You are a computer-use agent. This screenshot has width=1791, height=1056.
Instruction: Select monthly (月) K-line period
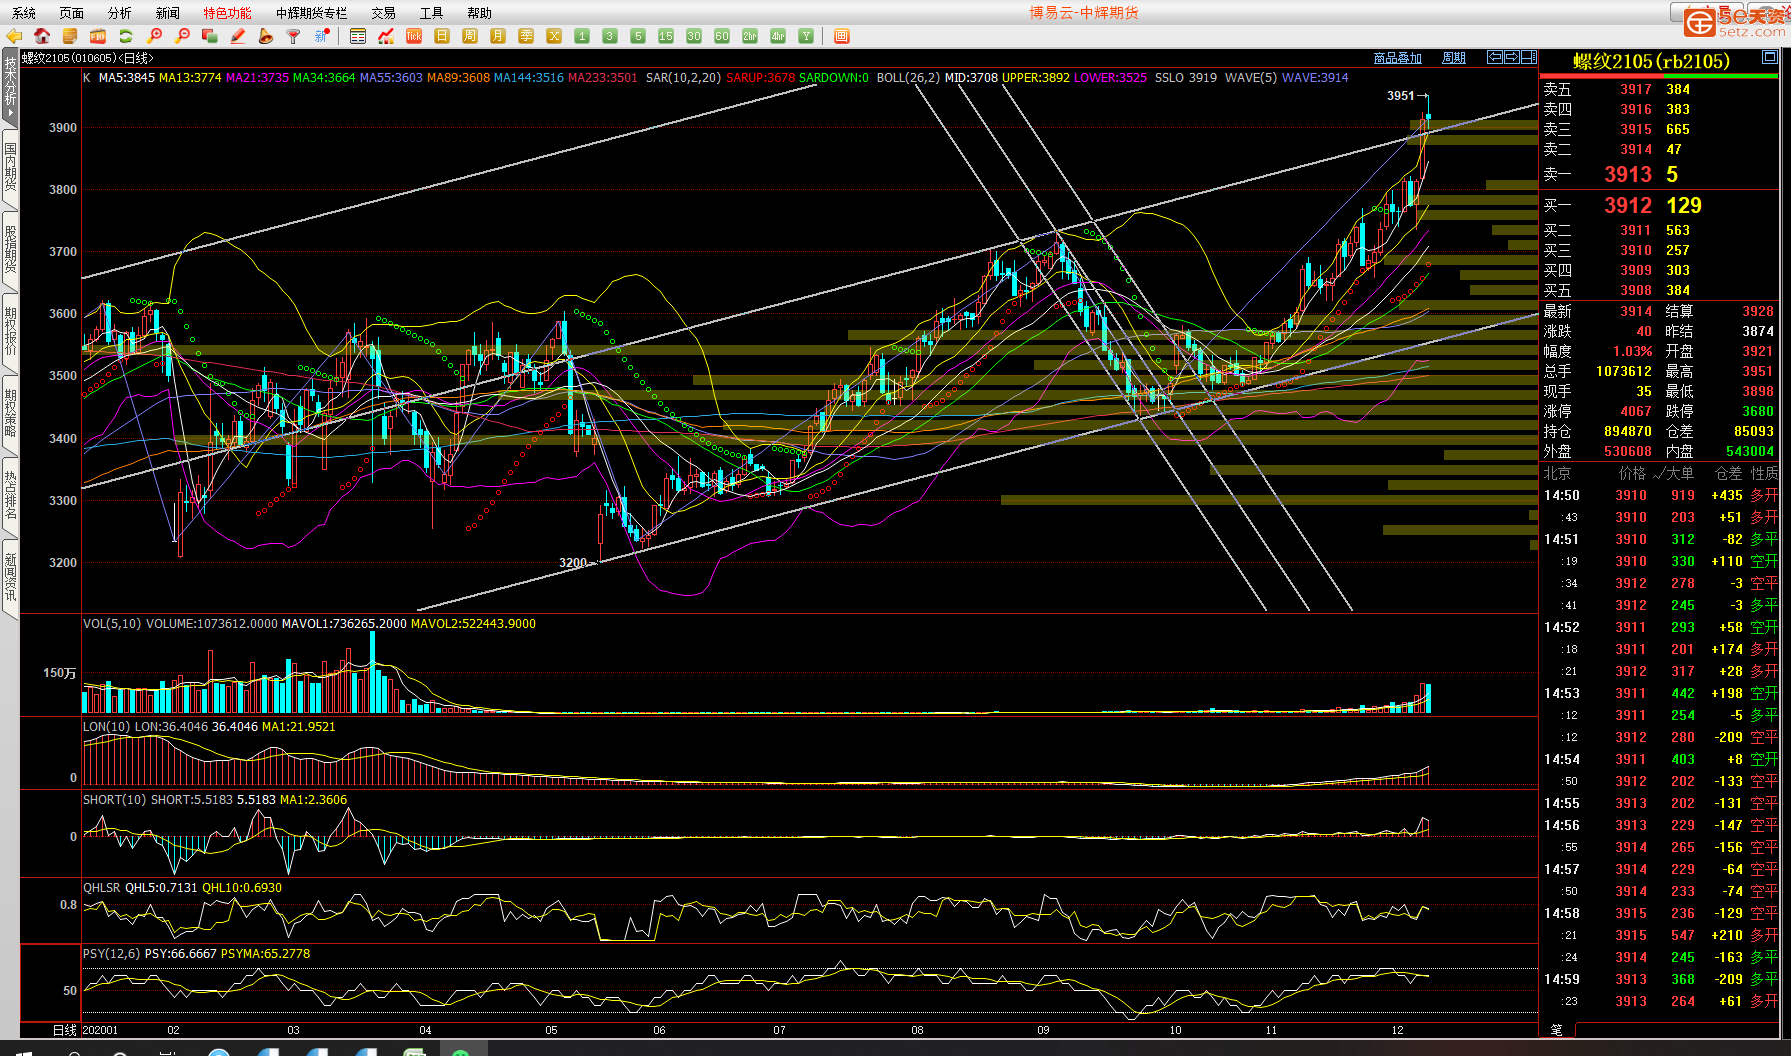pos(498,36)
